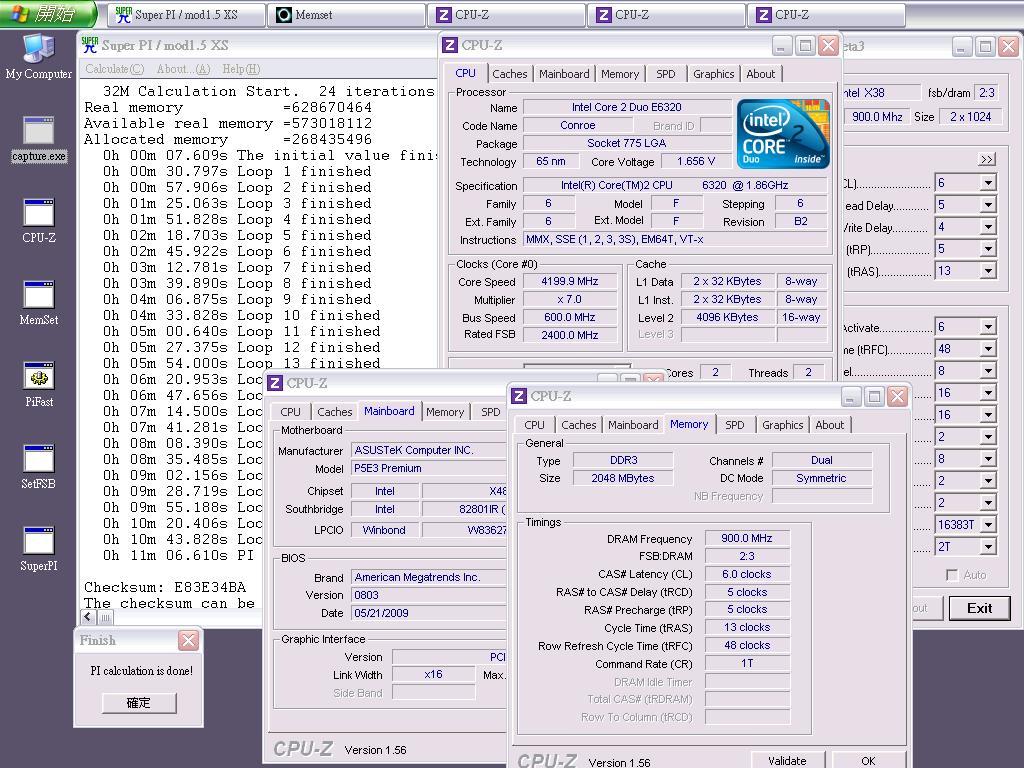
Task: Click the first CPU-Z taskbar button
Action: [507, 14]
